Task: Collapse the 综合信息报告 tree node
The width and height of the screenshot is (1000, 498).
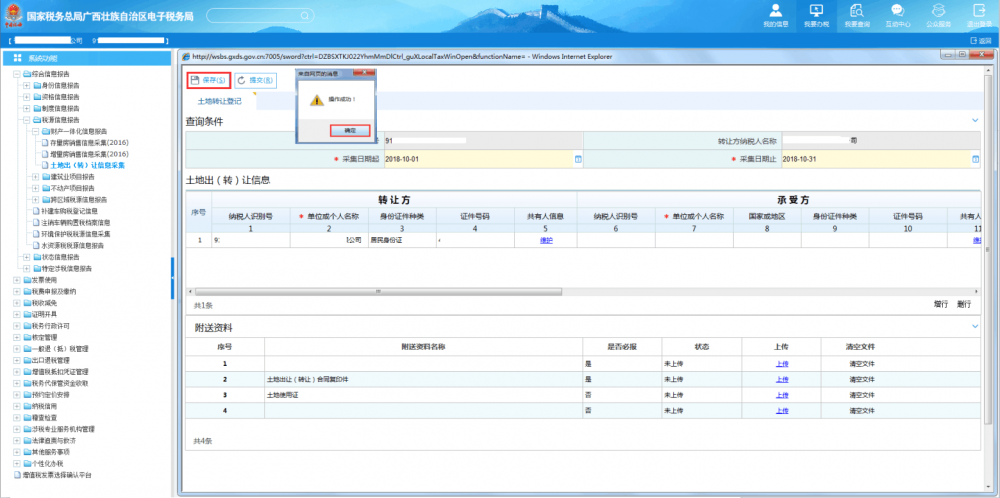Action: (x=15, y=74)
